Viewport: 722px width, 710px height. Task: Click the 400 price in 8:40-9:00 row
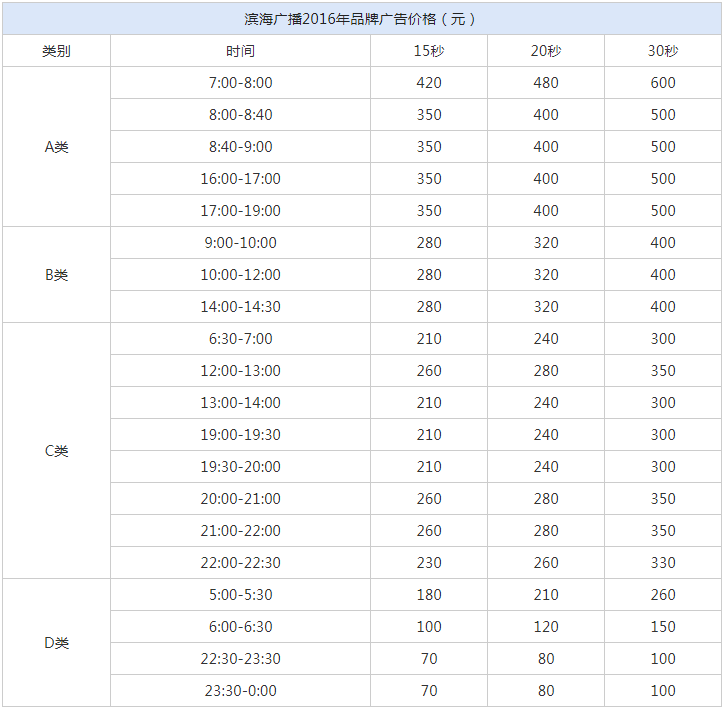546,147
